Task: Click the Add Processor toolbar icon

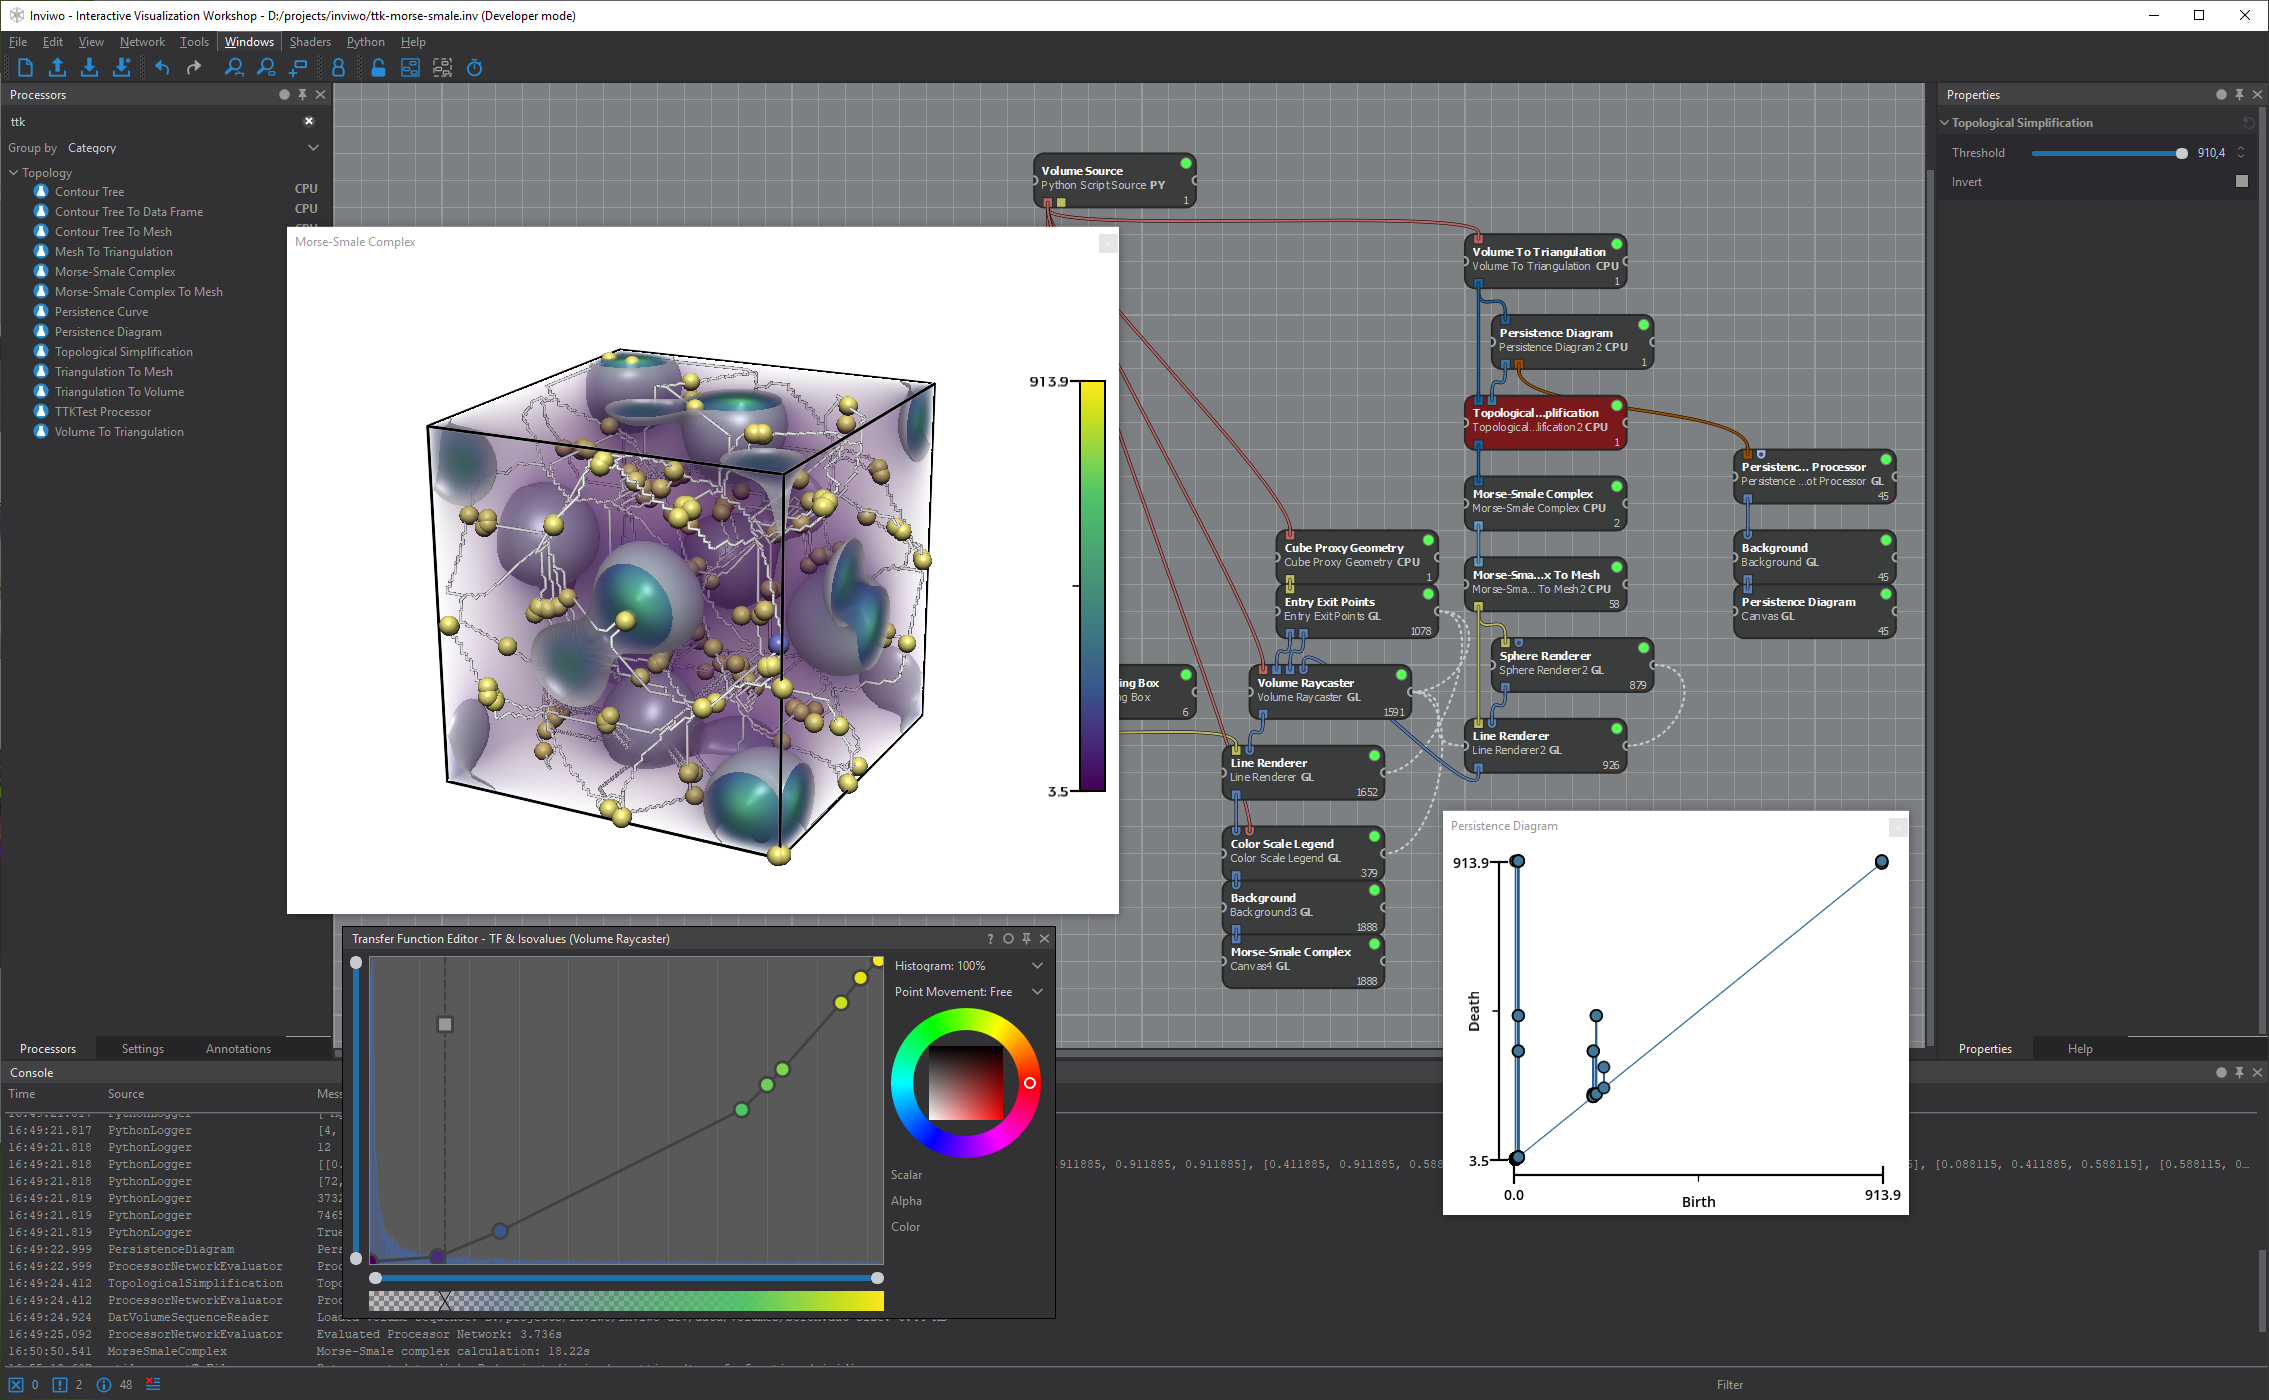Action: coord(298,68)
